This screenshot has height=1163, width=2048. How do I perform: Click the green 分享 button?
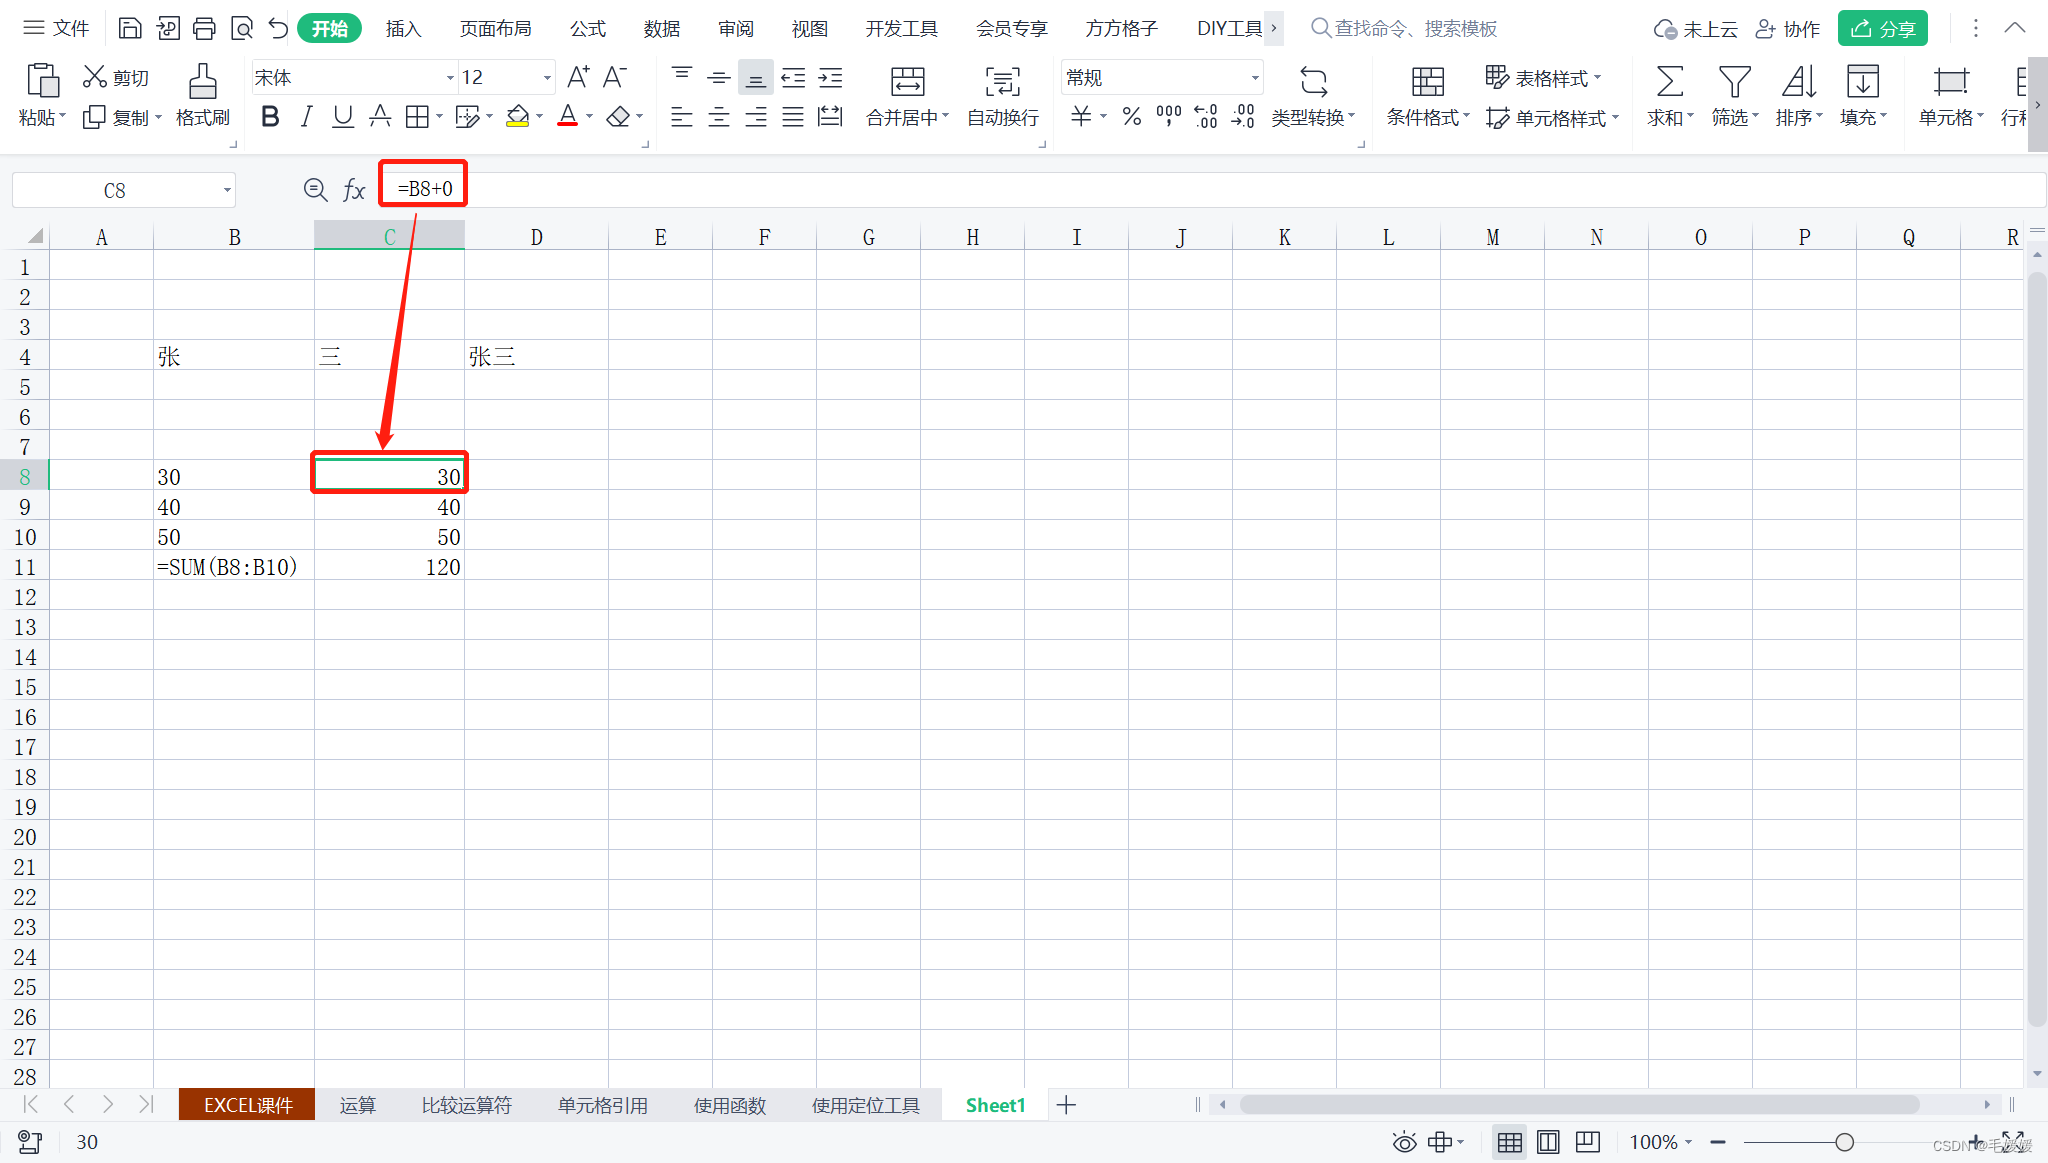(x=1883, y=28)
